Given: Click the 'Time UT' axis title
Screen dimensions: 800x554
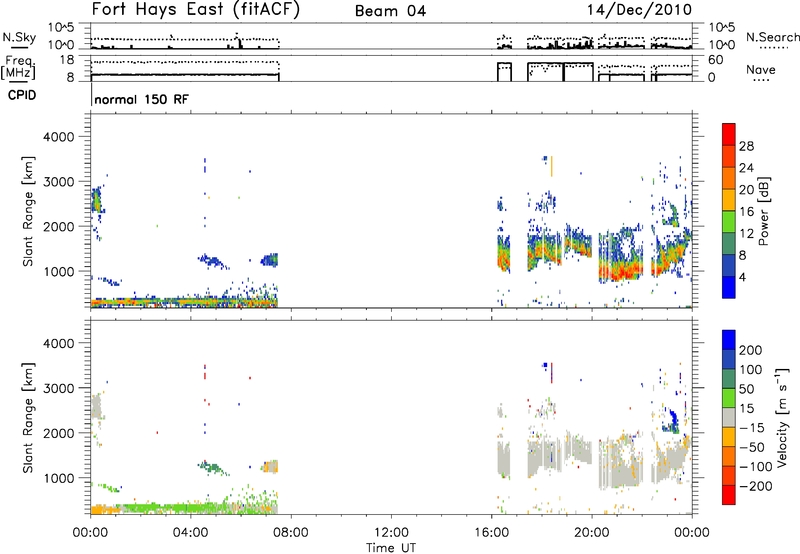Looking at the screenshot, I should click(x=391, y=547).
